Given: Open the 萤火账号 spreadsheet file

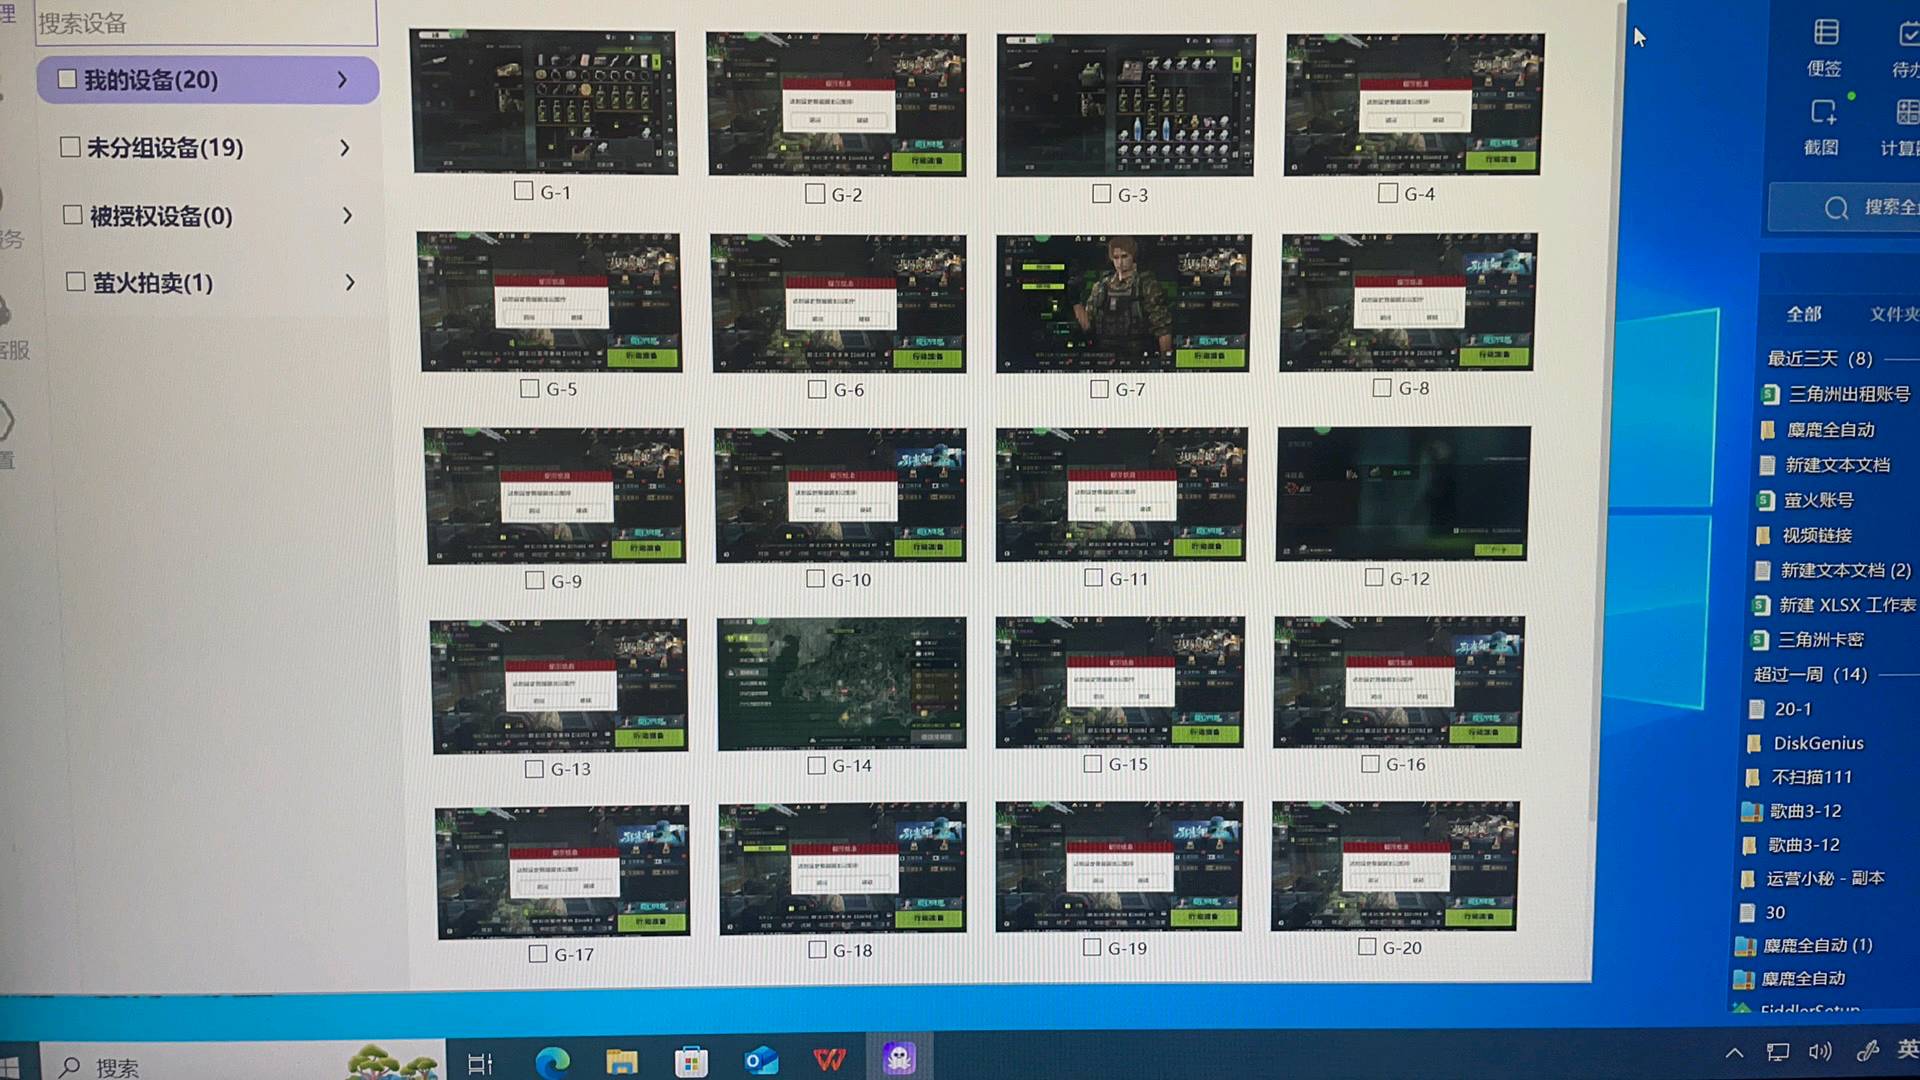Looking at the screenshot, I should pyautogui.click(x=1807, y=500).
